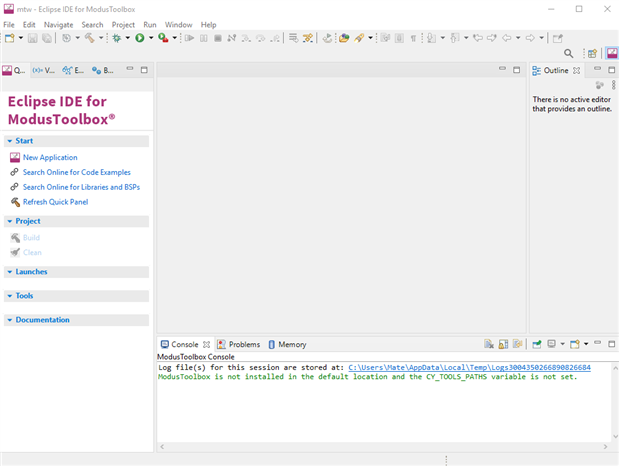Click the Save icon in toolbar
The image size is (619, 466).
tap(32, 38)
